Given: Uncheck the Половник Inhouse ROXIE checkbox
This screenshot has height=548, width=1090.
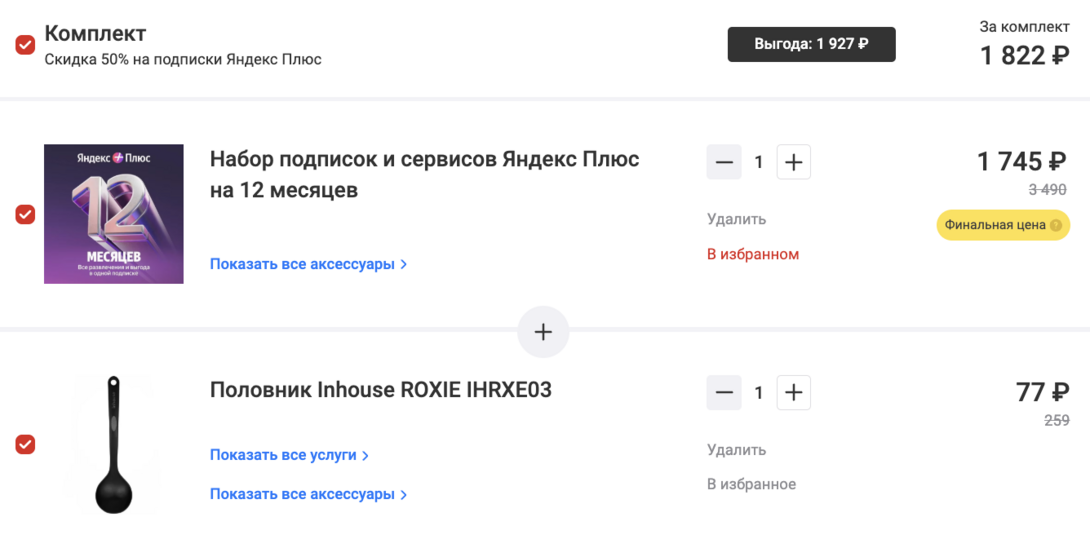Looking at the screenshot, I should pos(25,444).
